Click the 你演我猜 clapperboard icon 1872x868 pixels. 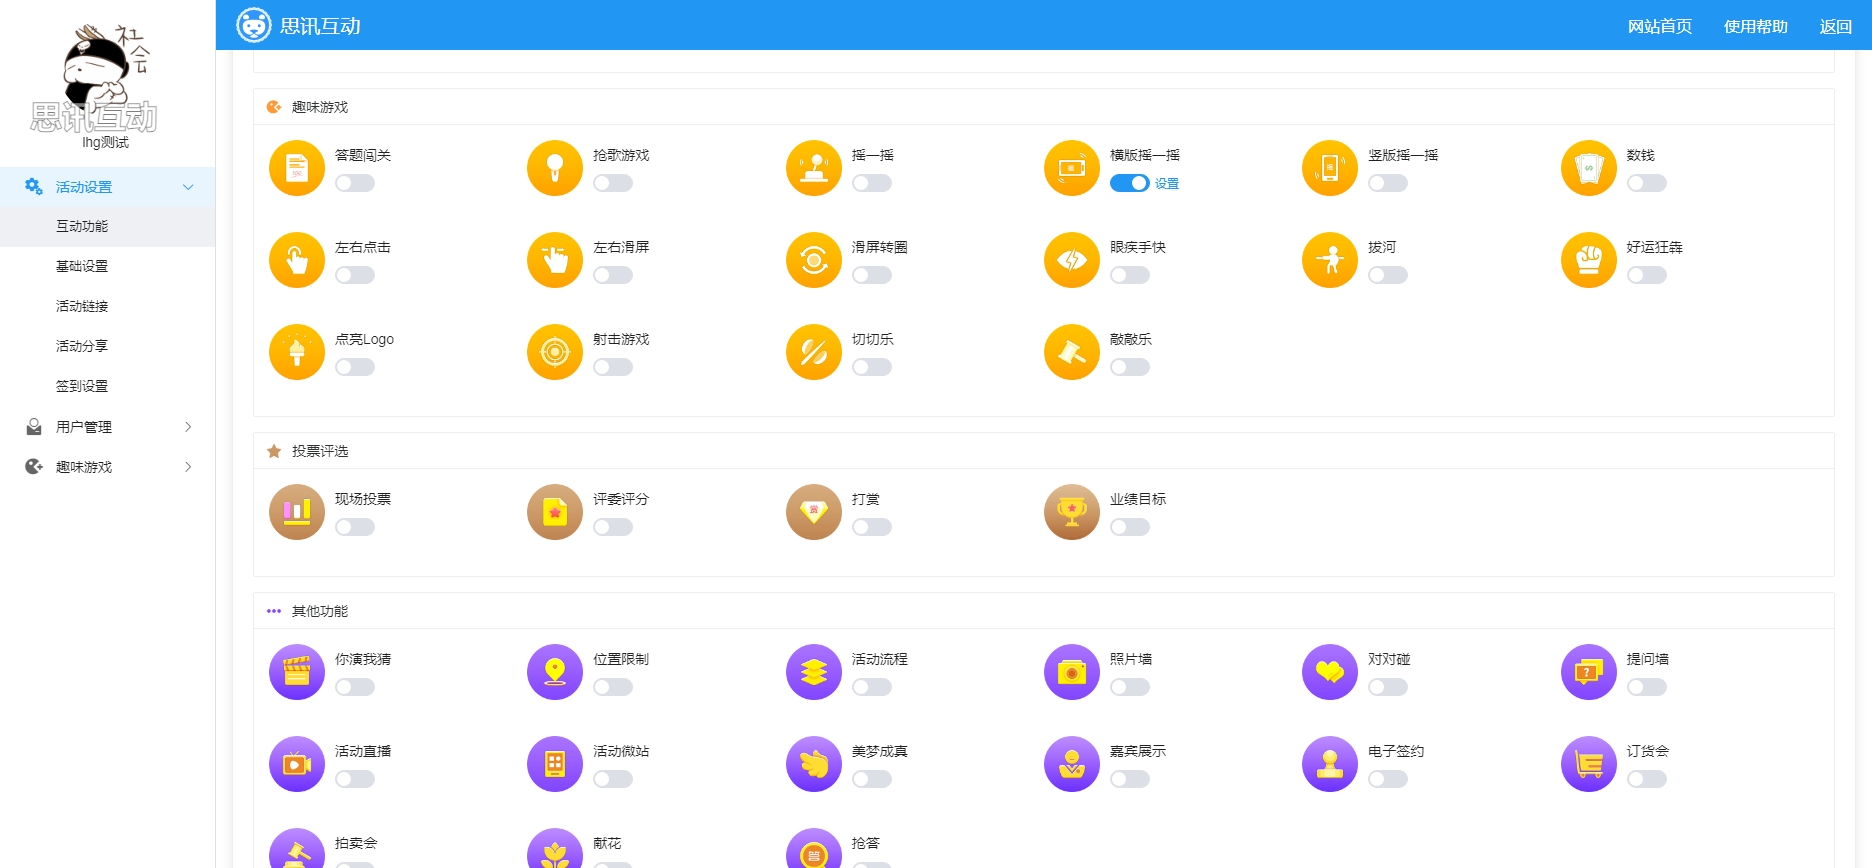tap(296, 672)
